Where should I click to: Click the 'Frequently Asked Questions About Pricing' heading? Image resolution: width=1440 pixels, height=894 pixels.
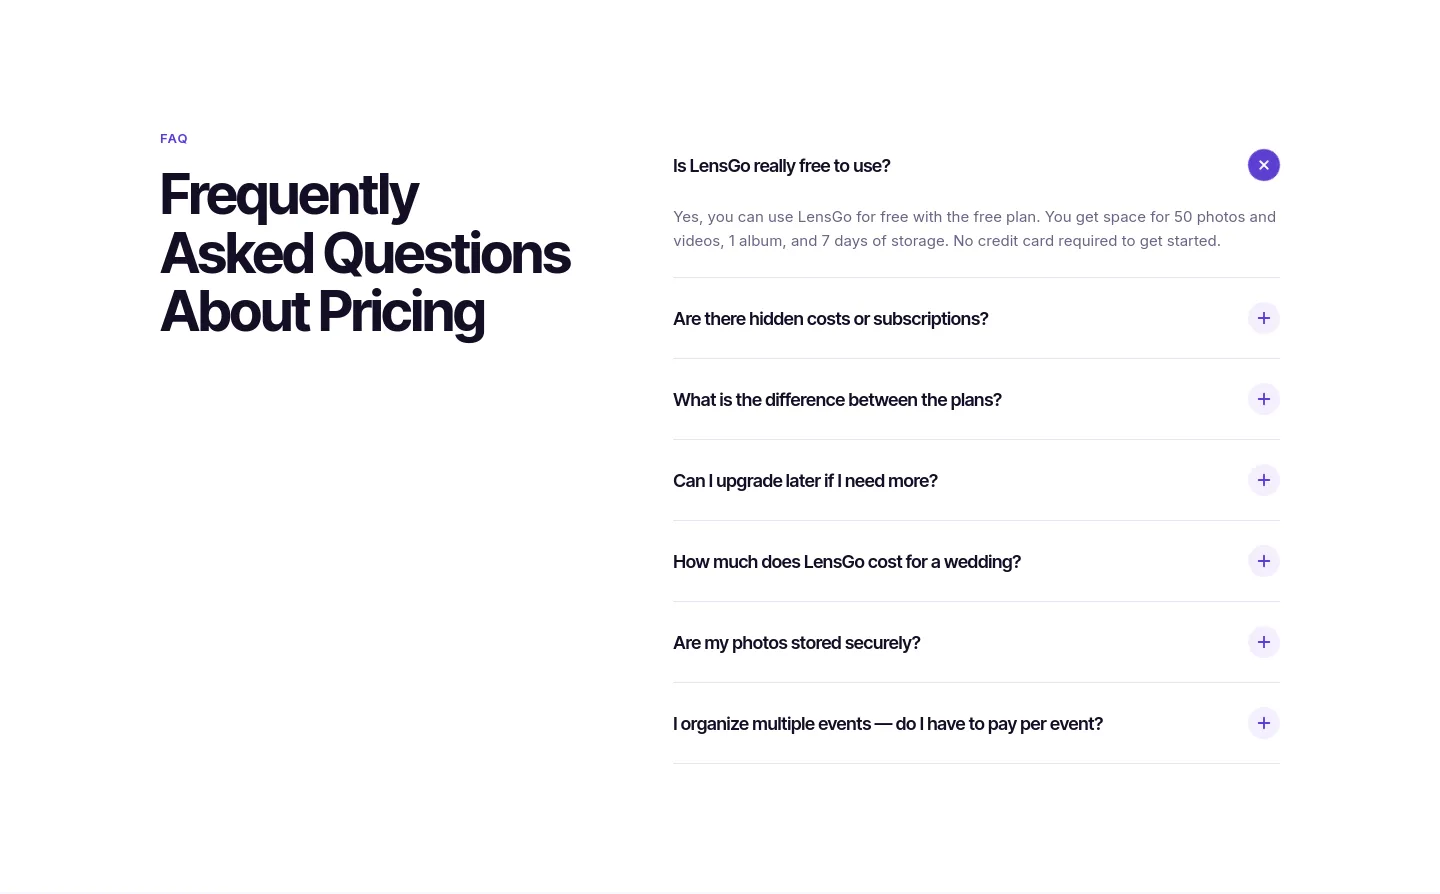pos(365,254)
